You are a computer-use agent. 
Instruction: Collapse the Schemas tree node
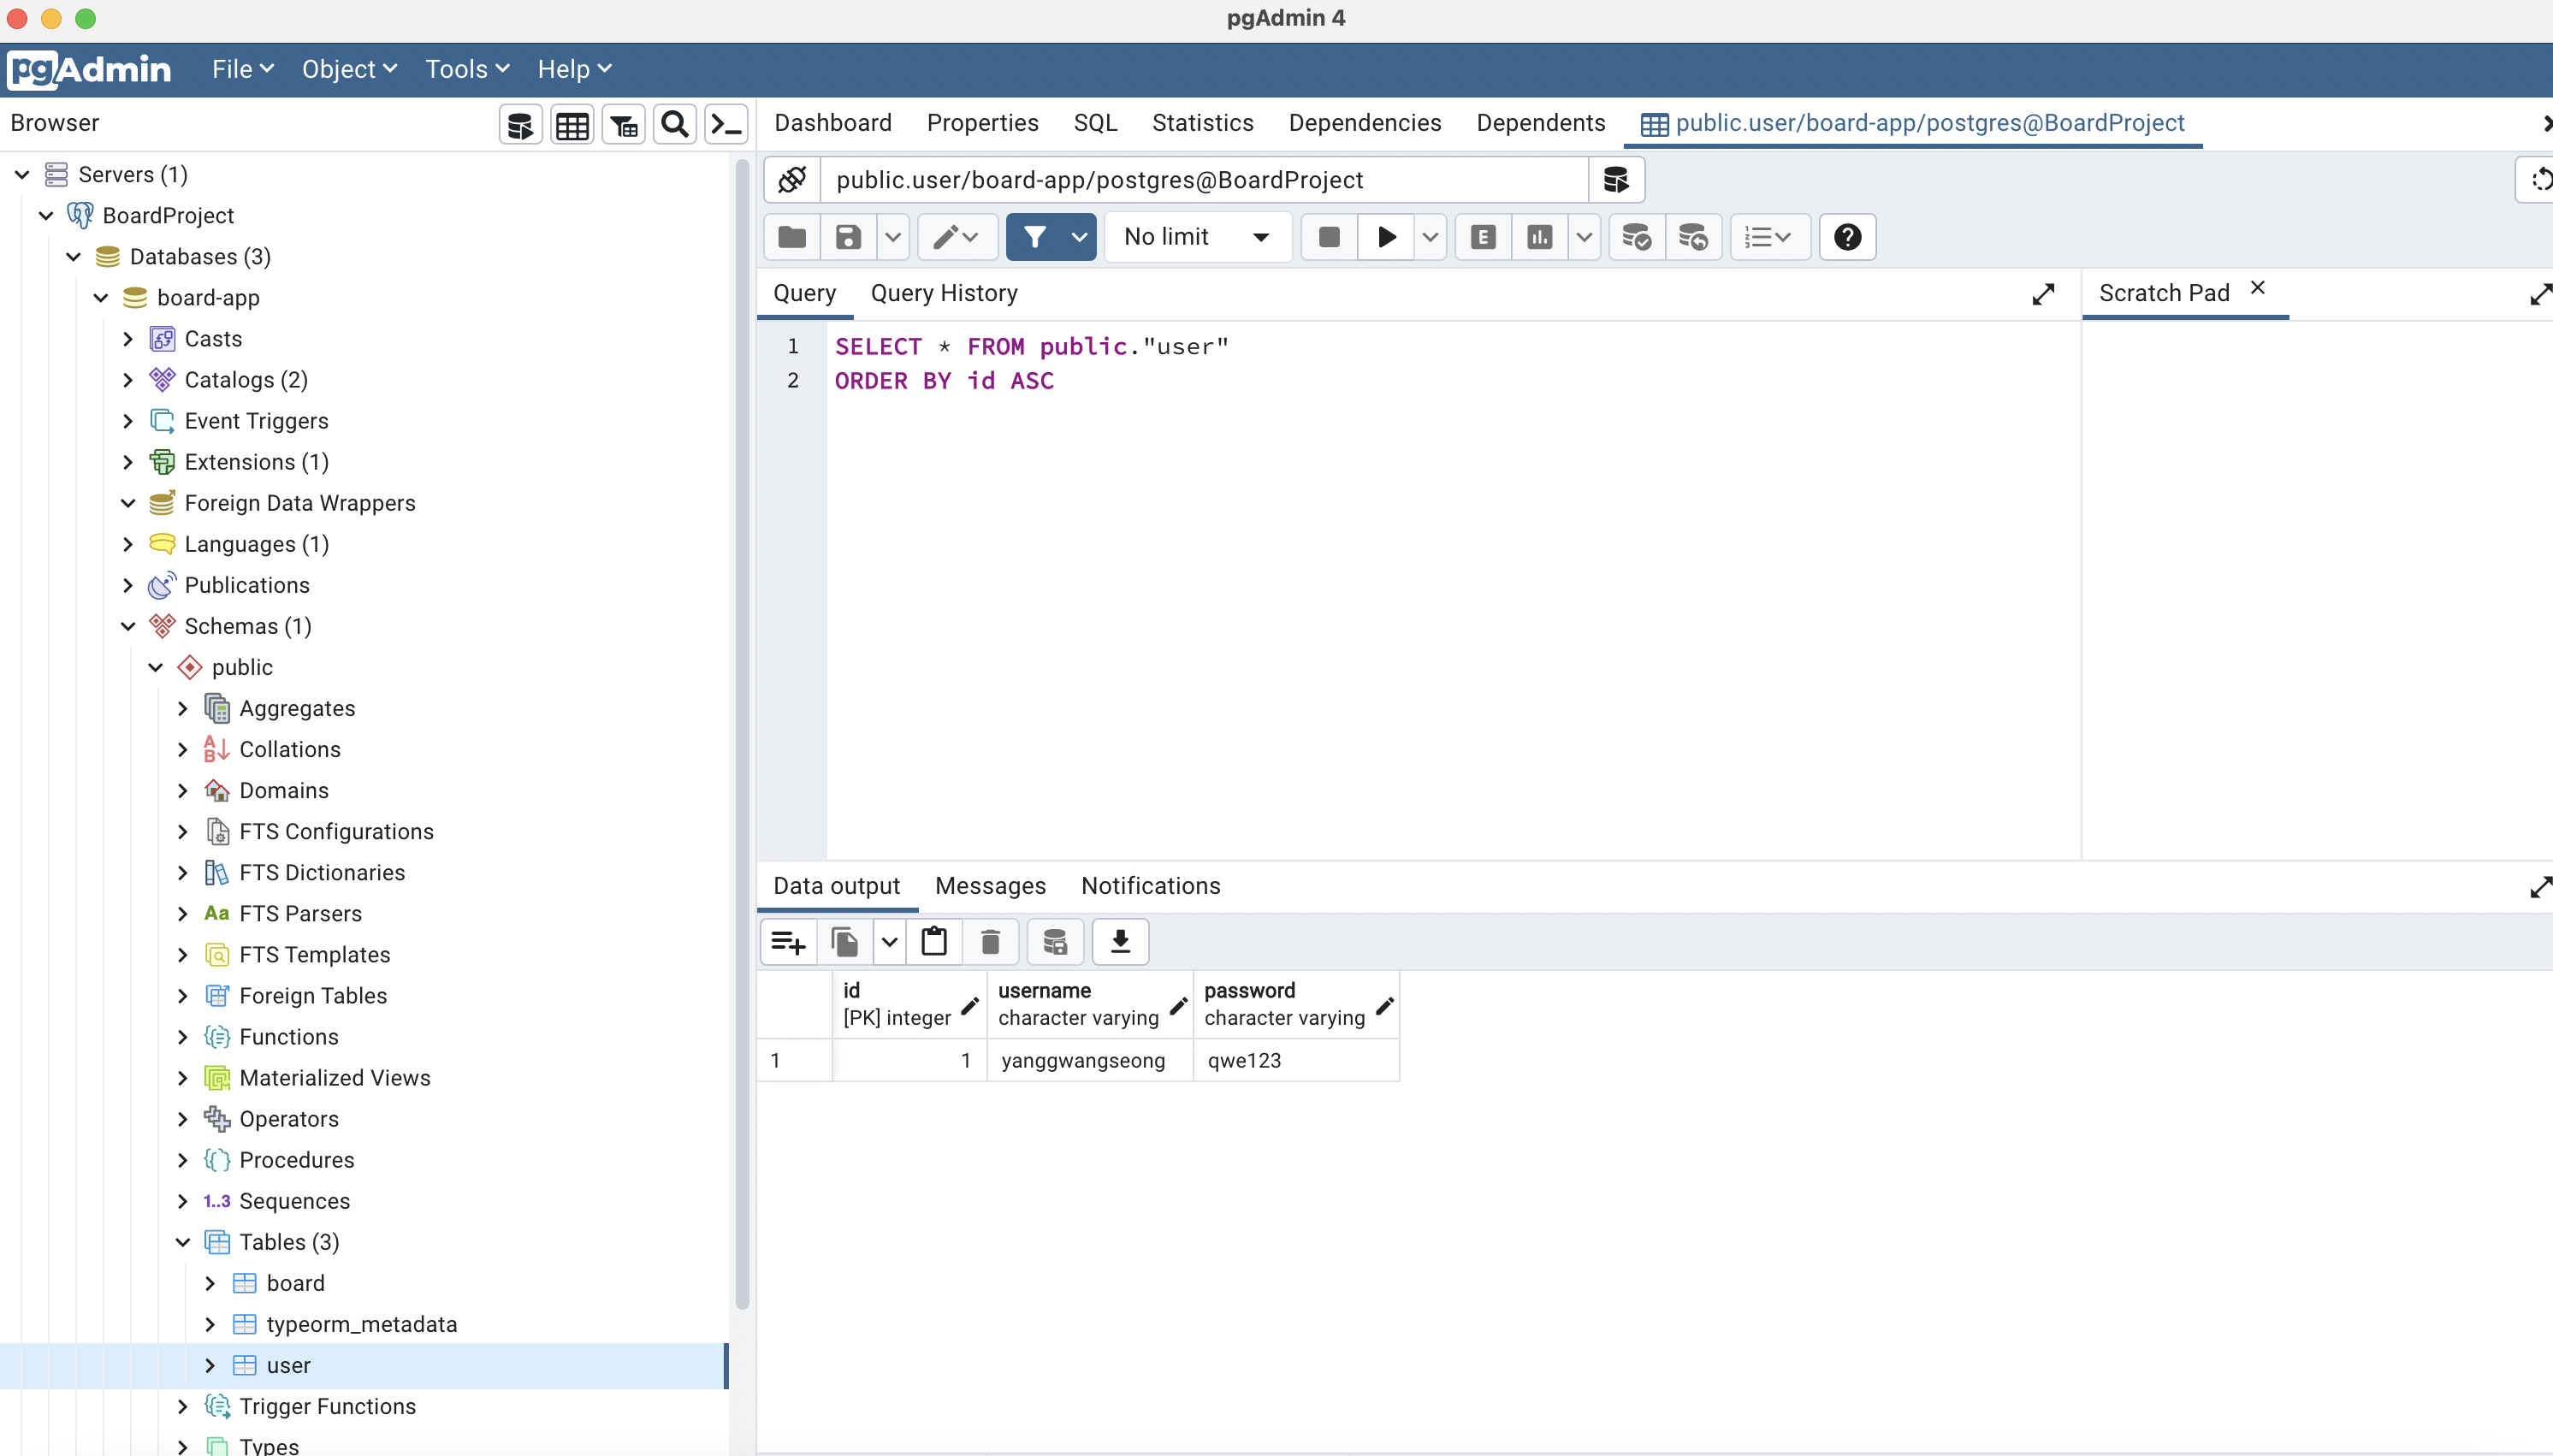128,626
